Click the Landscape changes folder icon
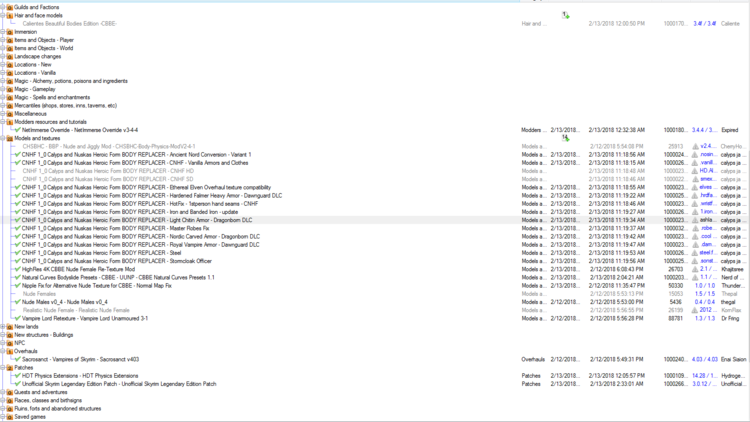750x422 pixels. [x=10, y=56]
